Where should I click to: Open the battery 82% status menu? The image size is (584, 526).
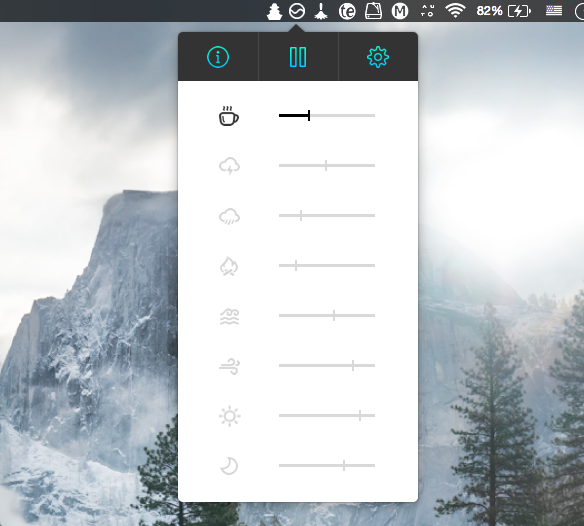(504, 11)
